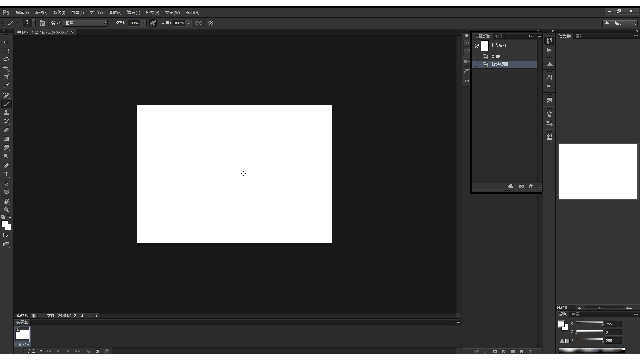
Task: Open the painting mode dropdown
Action: pos(86,23)
